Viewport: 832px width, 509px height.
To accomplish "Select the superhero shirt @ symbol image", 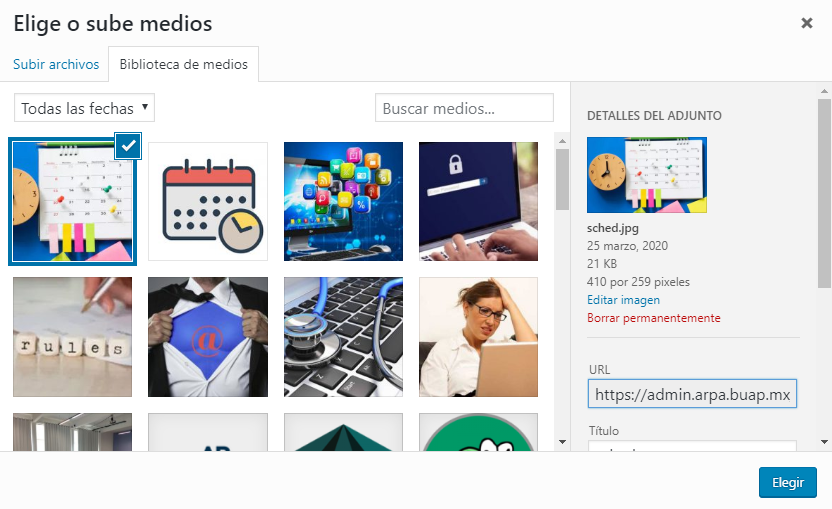I will (x=208, y=337).
